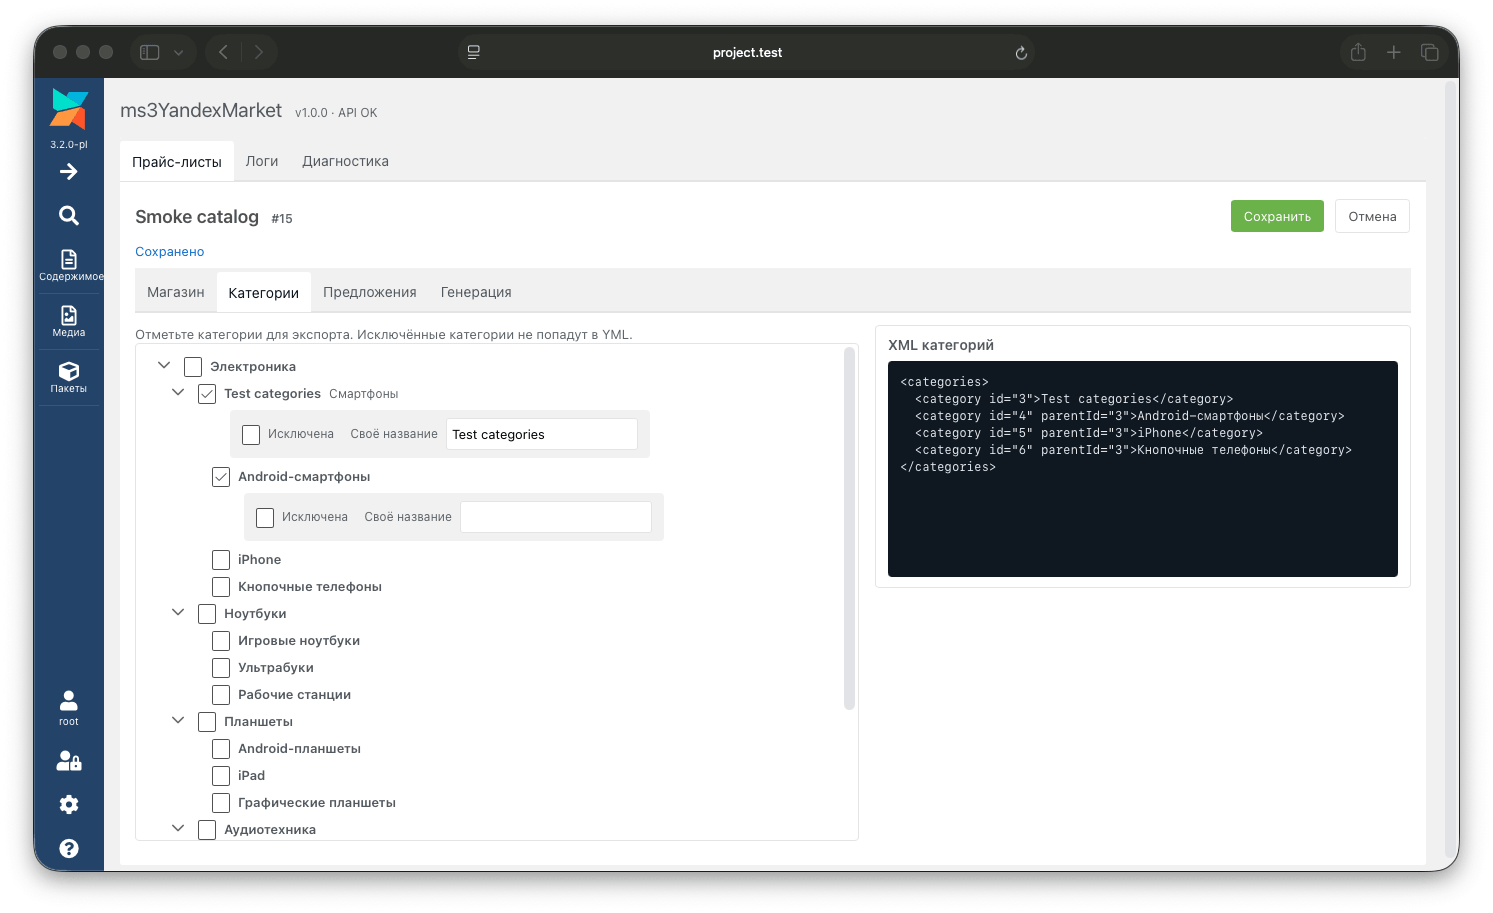This screenshot has height=913, width=1493.
Task: Open help question mark icon
Action: 69,848
